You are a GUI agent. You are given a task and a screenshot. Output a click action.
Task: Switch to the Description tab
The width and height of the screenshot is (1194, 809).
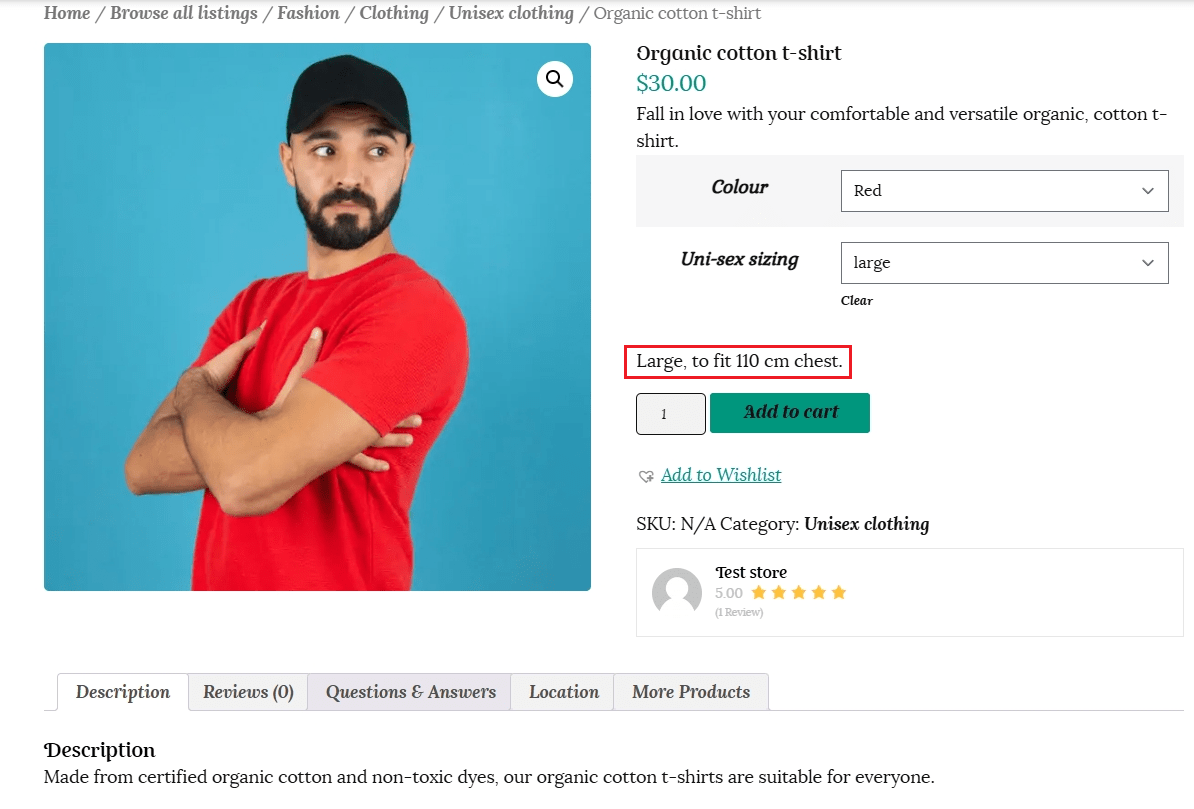click(123, 692)
